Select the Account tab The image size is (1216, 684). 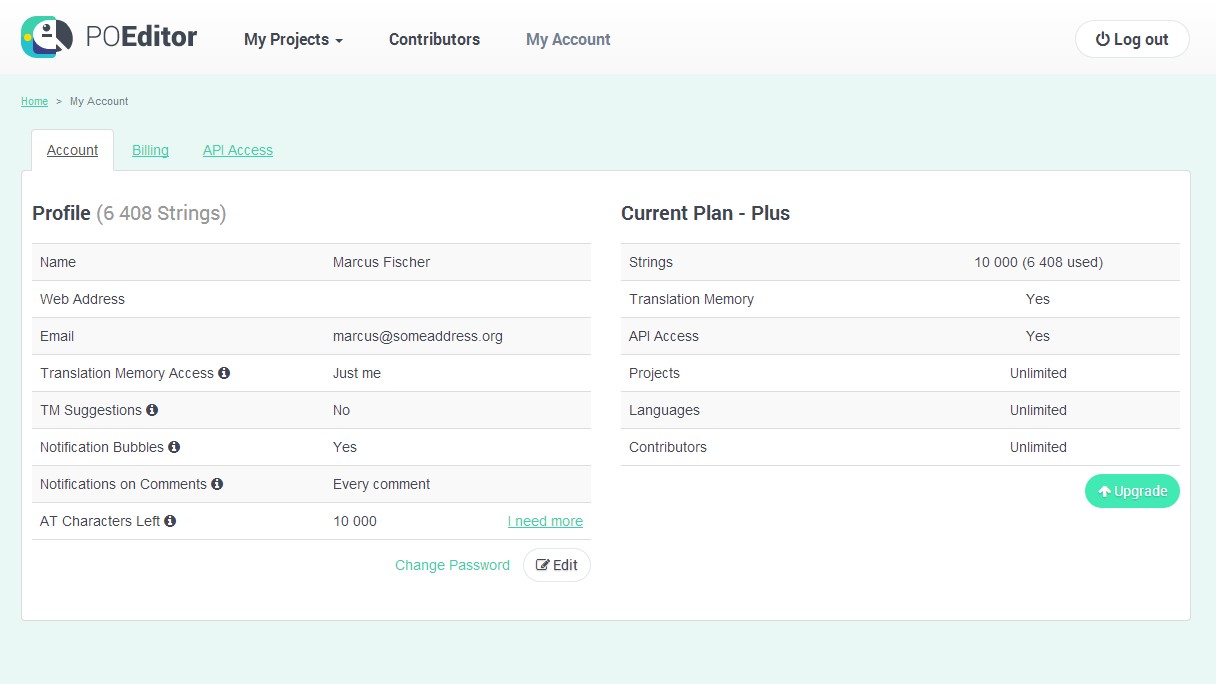pos(72,150)
